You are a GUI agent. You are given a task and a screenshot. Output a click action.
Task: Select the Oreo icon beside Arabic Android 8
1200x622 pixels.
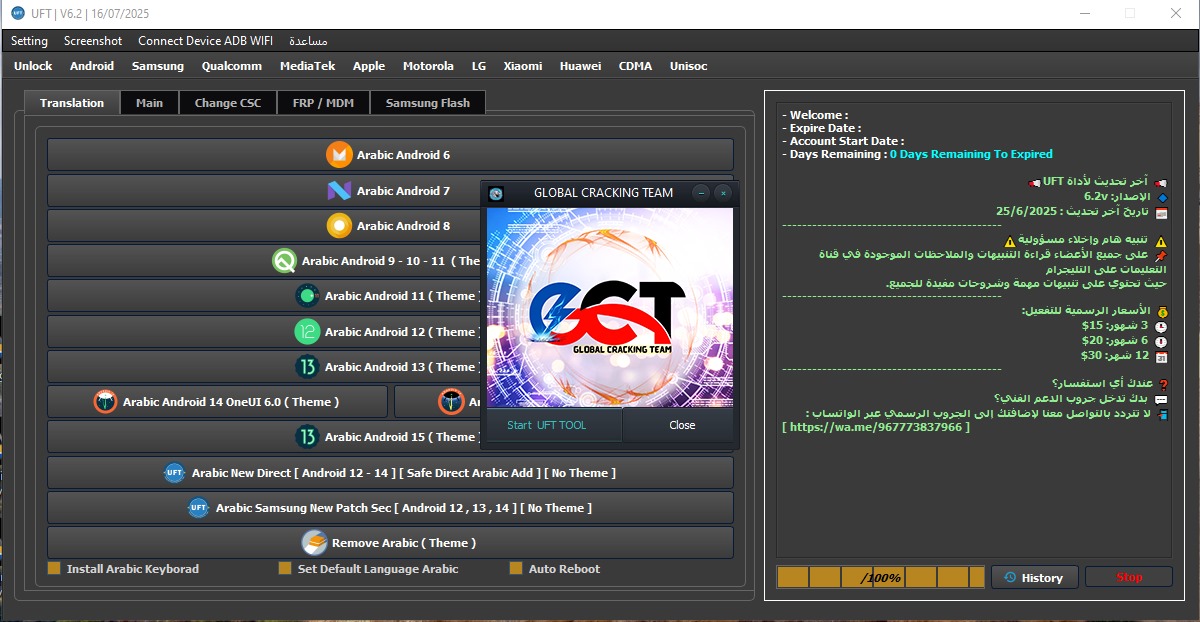click(x=339, y=226)
